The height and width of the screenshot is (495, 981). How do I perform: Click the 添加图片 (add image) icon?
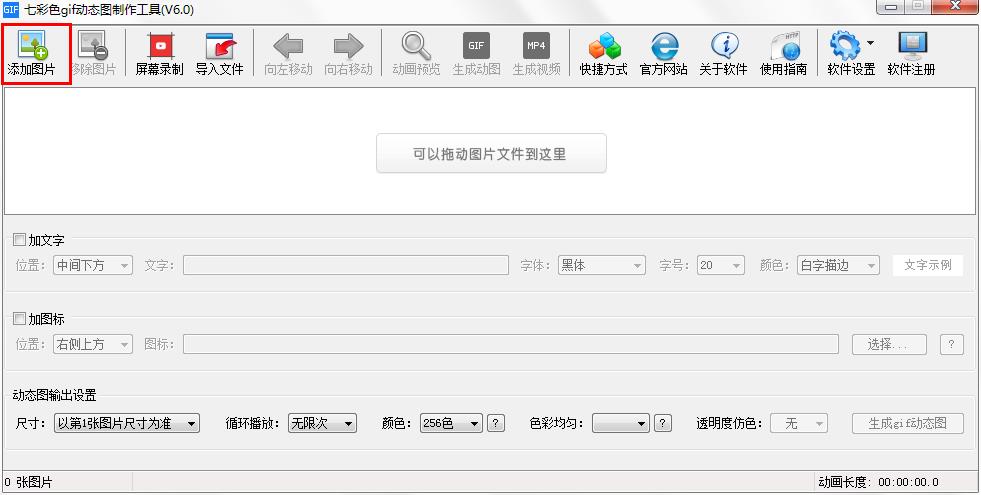pos(33,46)
